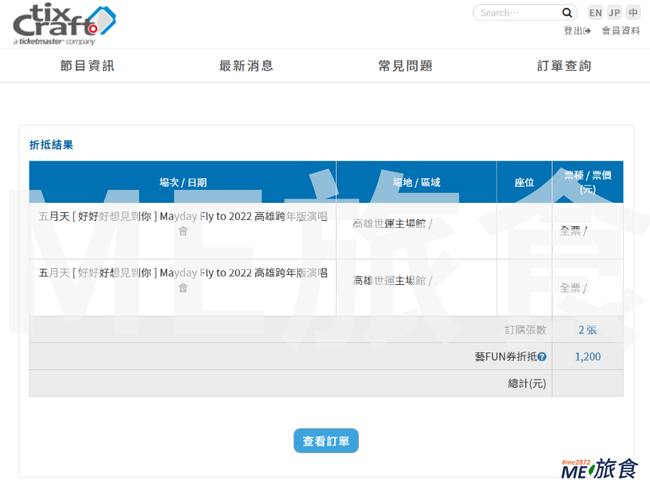
Task: Switch language to JP
Action: click(x=614, y=13)
